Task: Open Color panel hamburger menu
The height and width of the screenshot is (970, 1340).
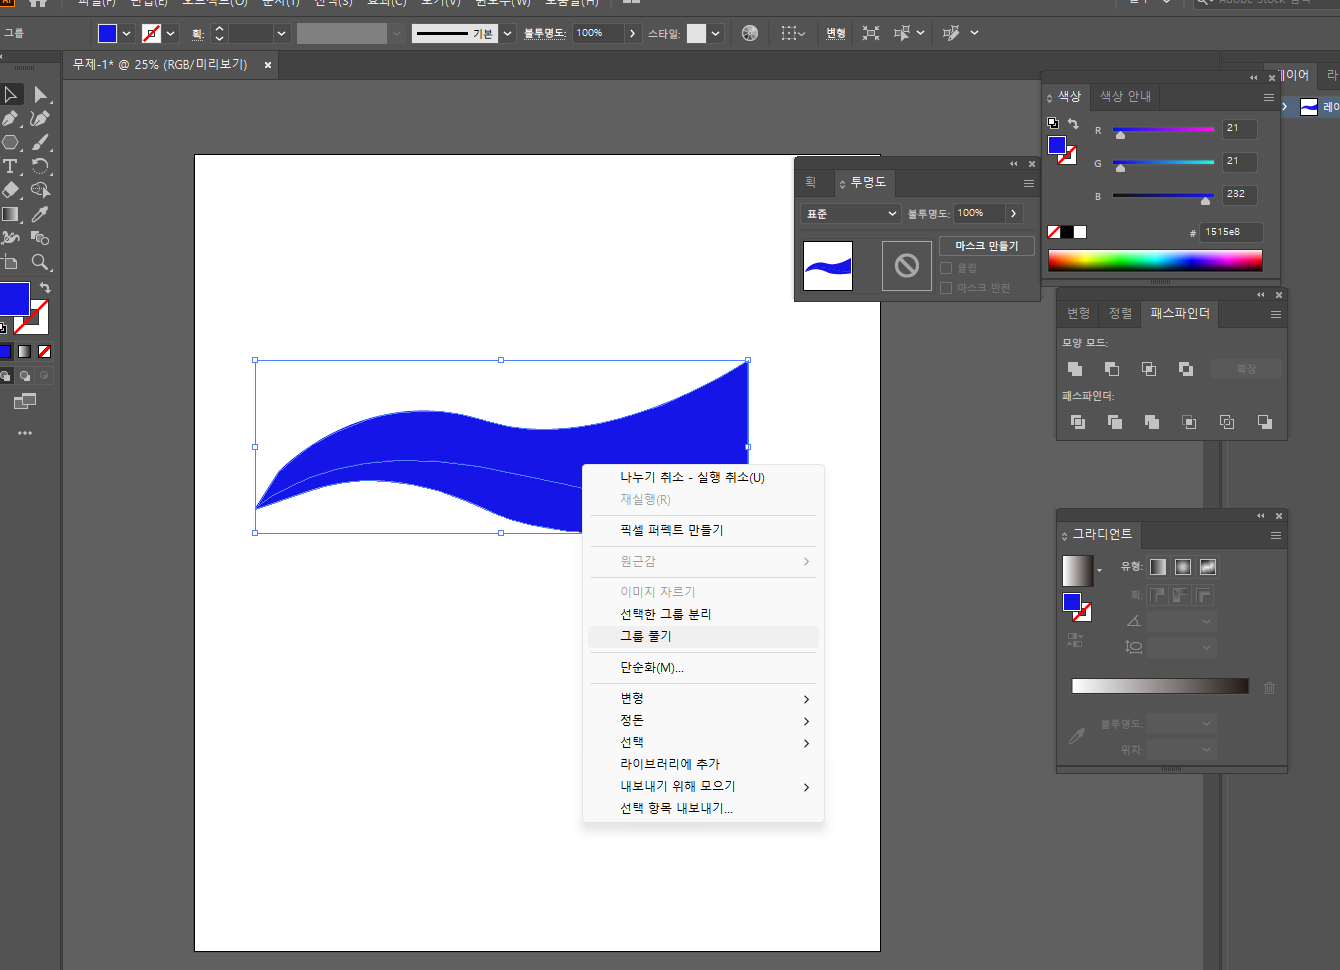Action: click(x=1268, y=97)
